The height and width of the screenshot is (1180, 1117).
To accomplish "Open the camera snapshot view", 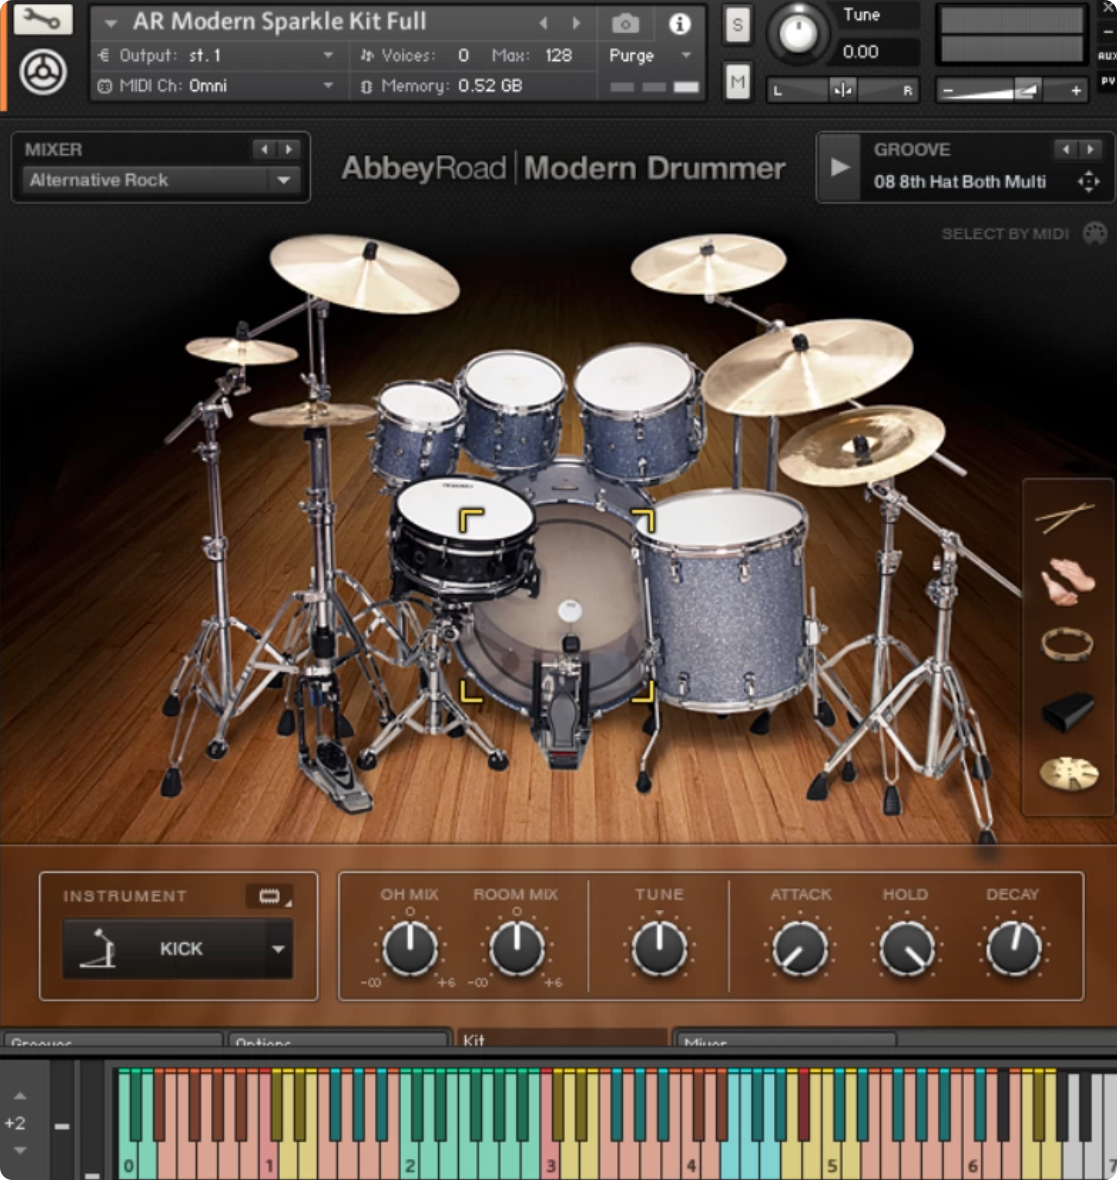I will [625, 23].
